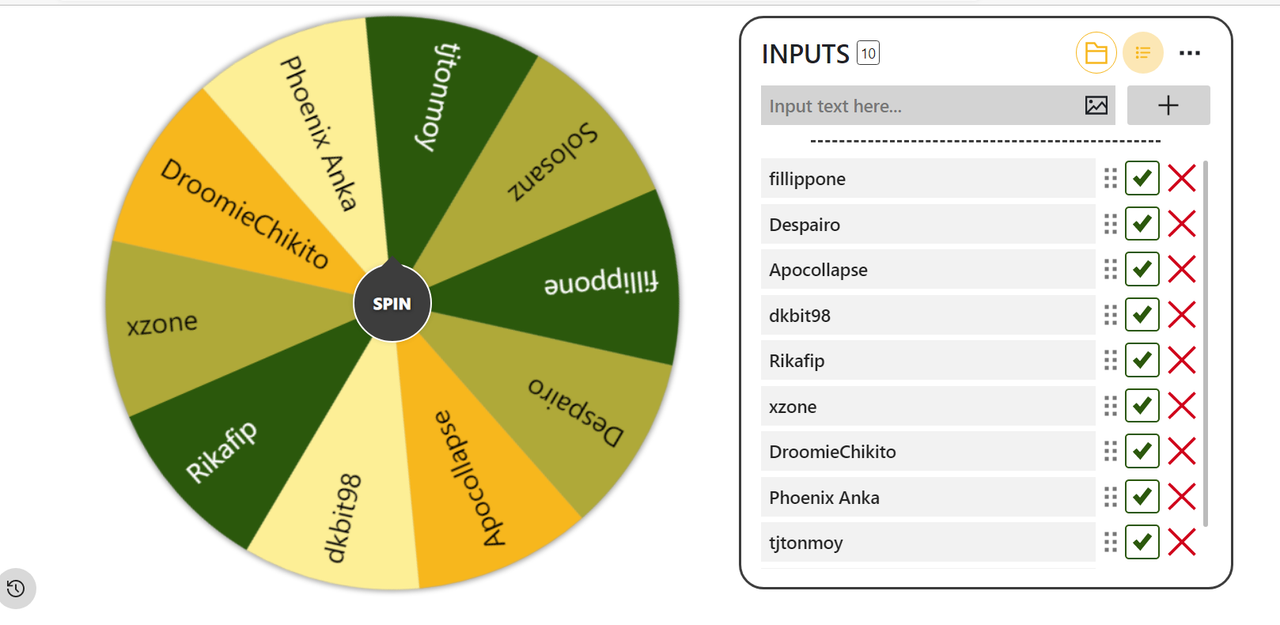
Task: Click the SPIN button at the wheel center
Action: 392,303
